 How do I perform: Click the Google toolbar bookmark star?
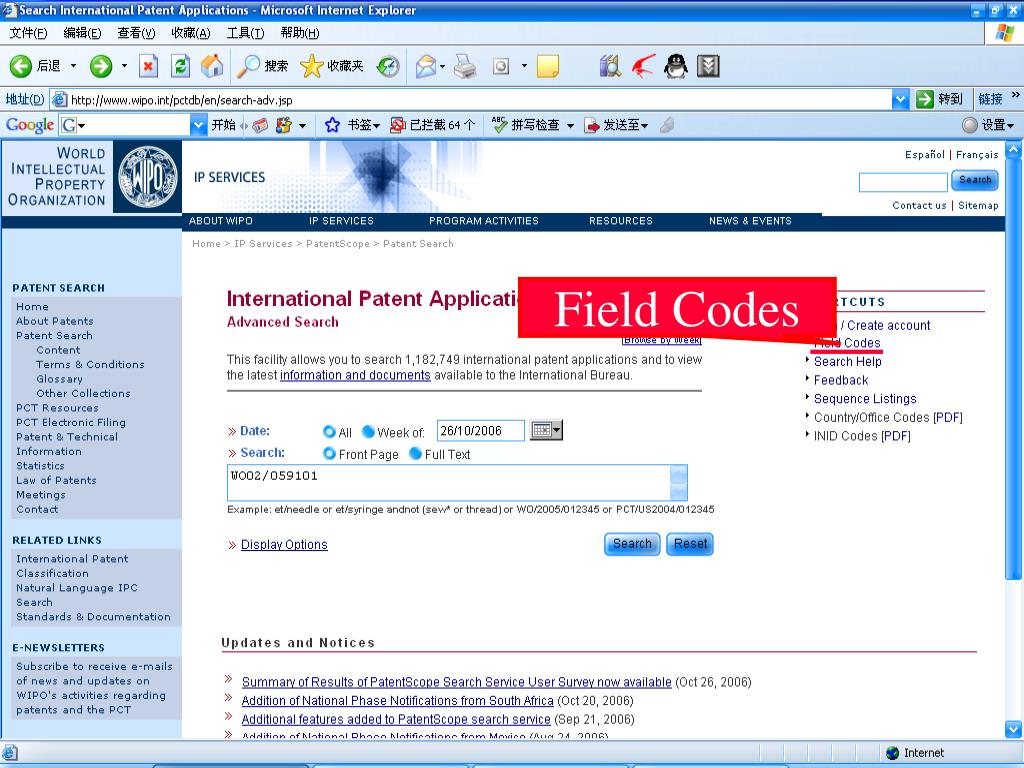coord(332,125)
